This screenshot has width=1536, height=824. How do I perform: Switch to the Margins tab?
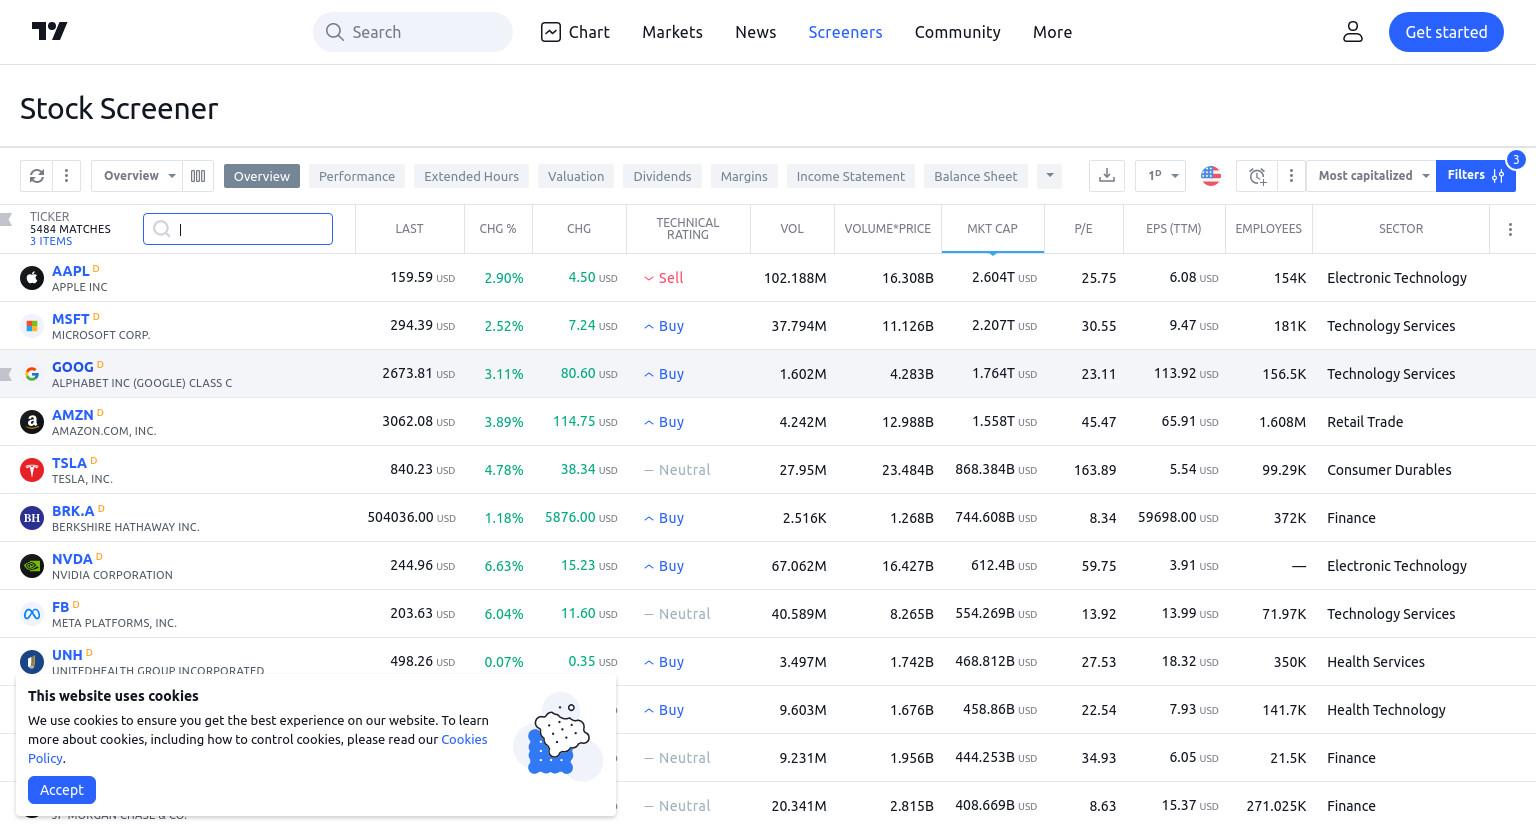pos(744,176)
